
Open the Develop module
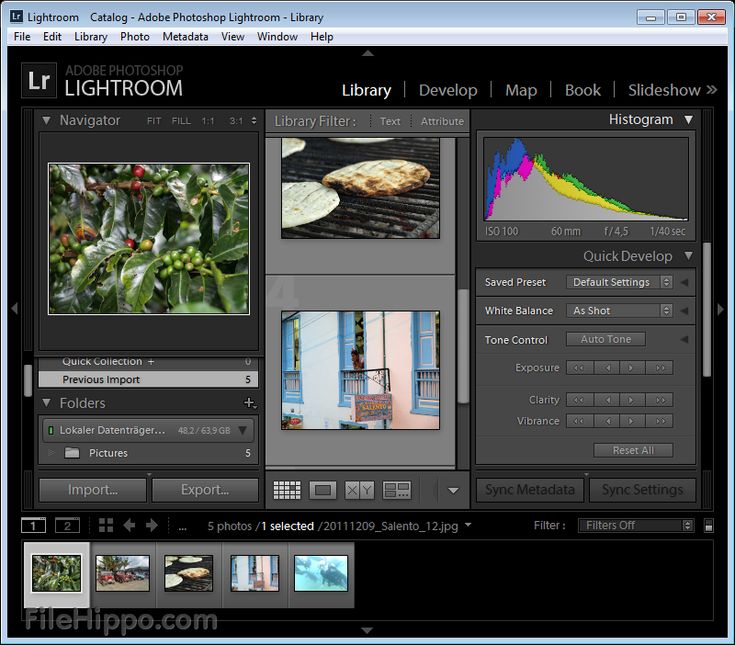[x=448, y=90]
